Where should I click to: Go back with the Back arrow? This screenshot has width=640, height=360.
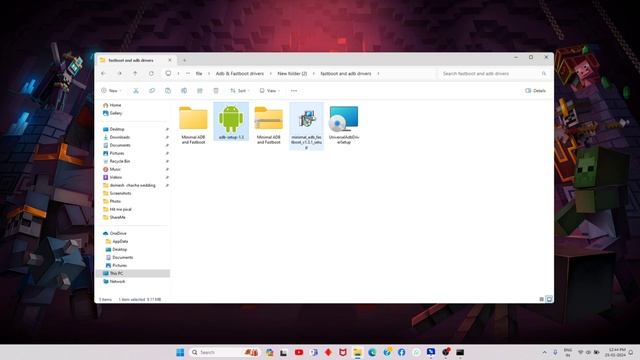tap(104, 73)
